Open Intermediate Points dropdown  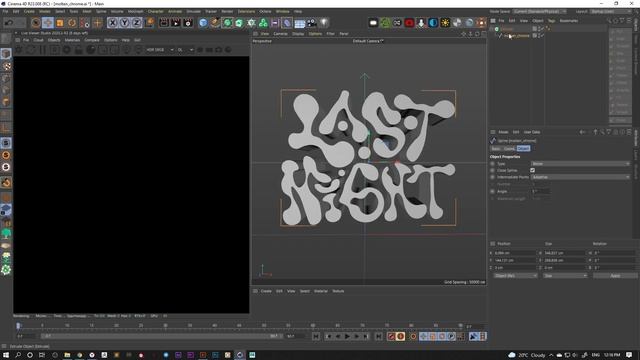click(x=580, y=177)
